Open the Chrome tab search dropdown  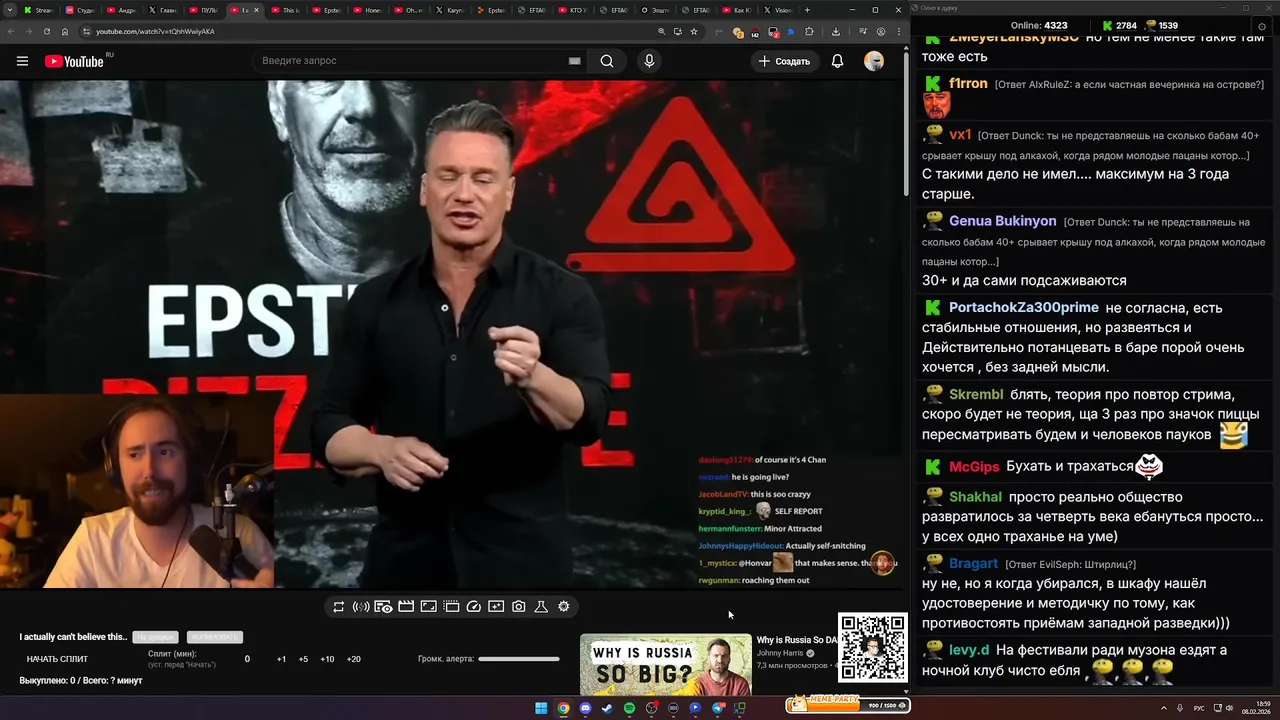[x=12, y=10]
